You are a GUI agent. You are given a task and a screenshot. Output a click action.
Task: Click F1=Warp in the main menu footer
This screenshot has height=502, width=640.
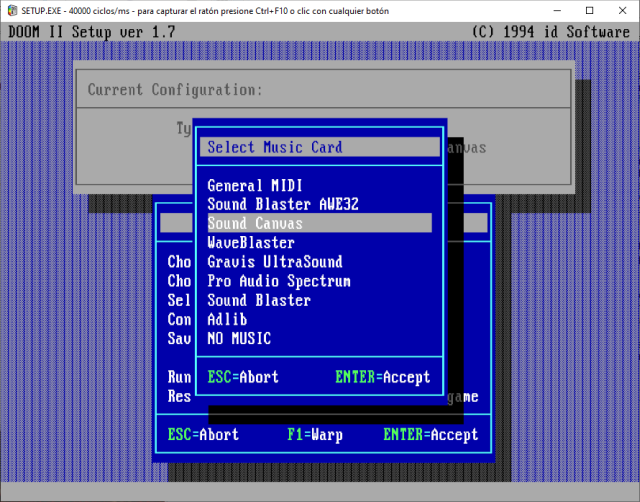click(x=315, y=434)
